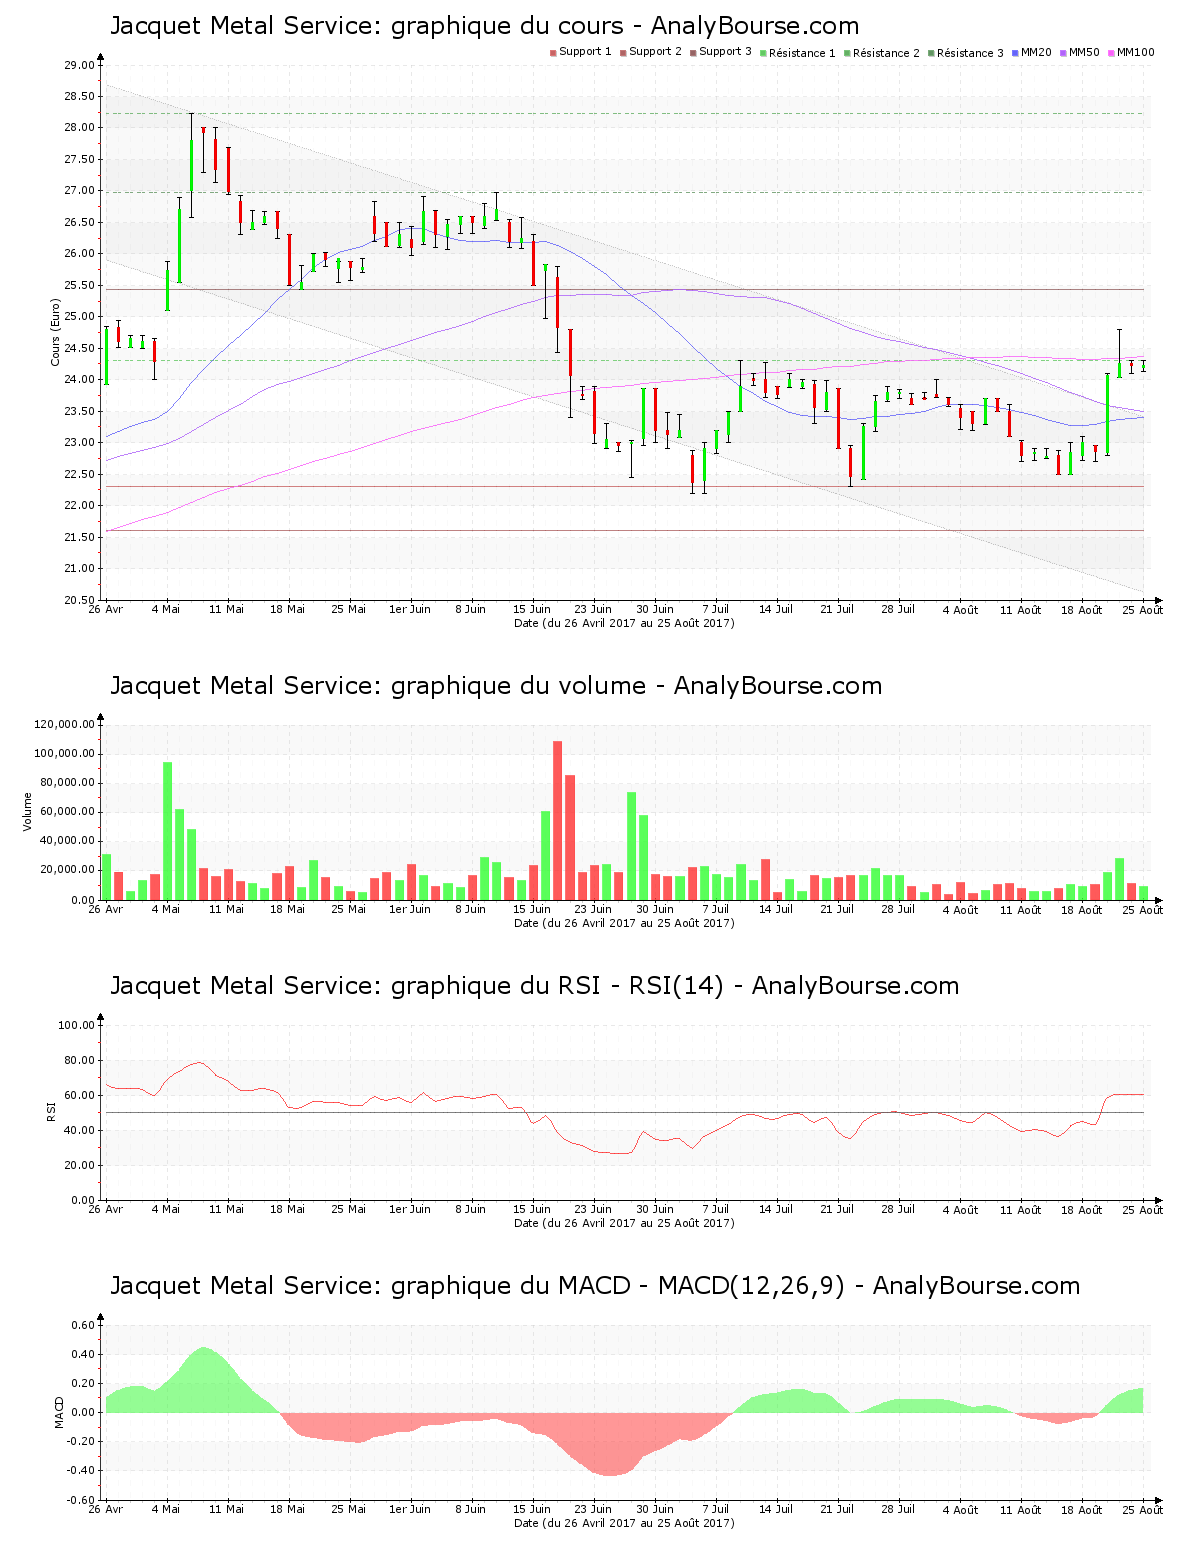1200x1550 pixels.
Task: Click the 28.00 price axis value
Action: (80, 128)
